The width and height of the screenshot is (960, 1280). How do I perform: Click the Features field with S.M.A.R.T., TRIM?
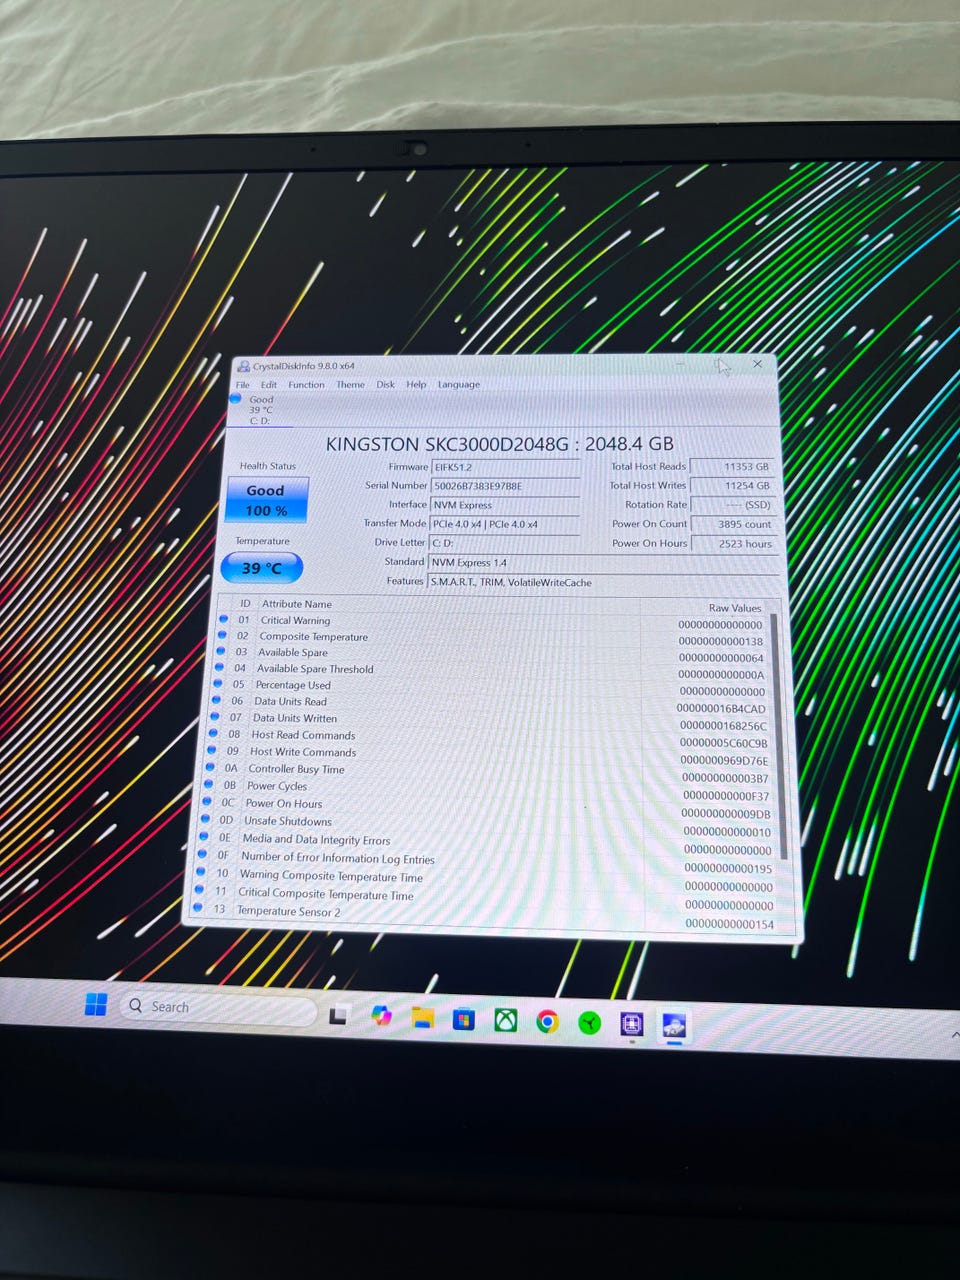click(603, 582)
